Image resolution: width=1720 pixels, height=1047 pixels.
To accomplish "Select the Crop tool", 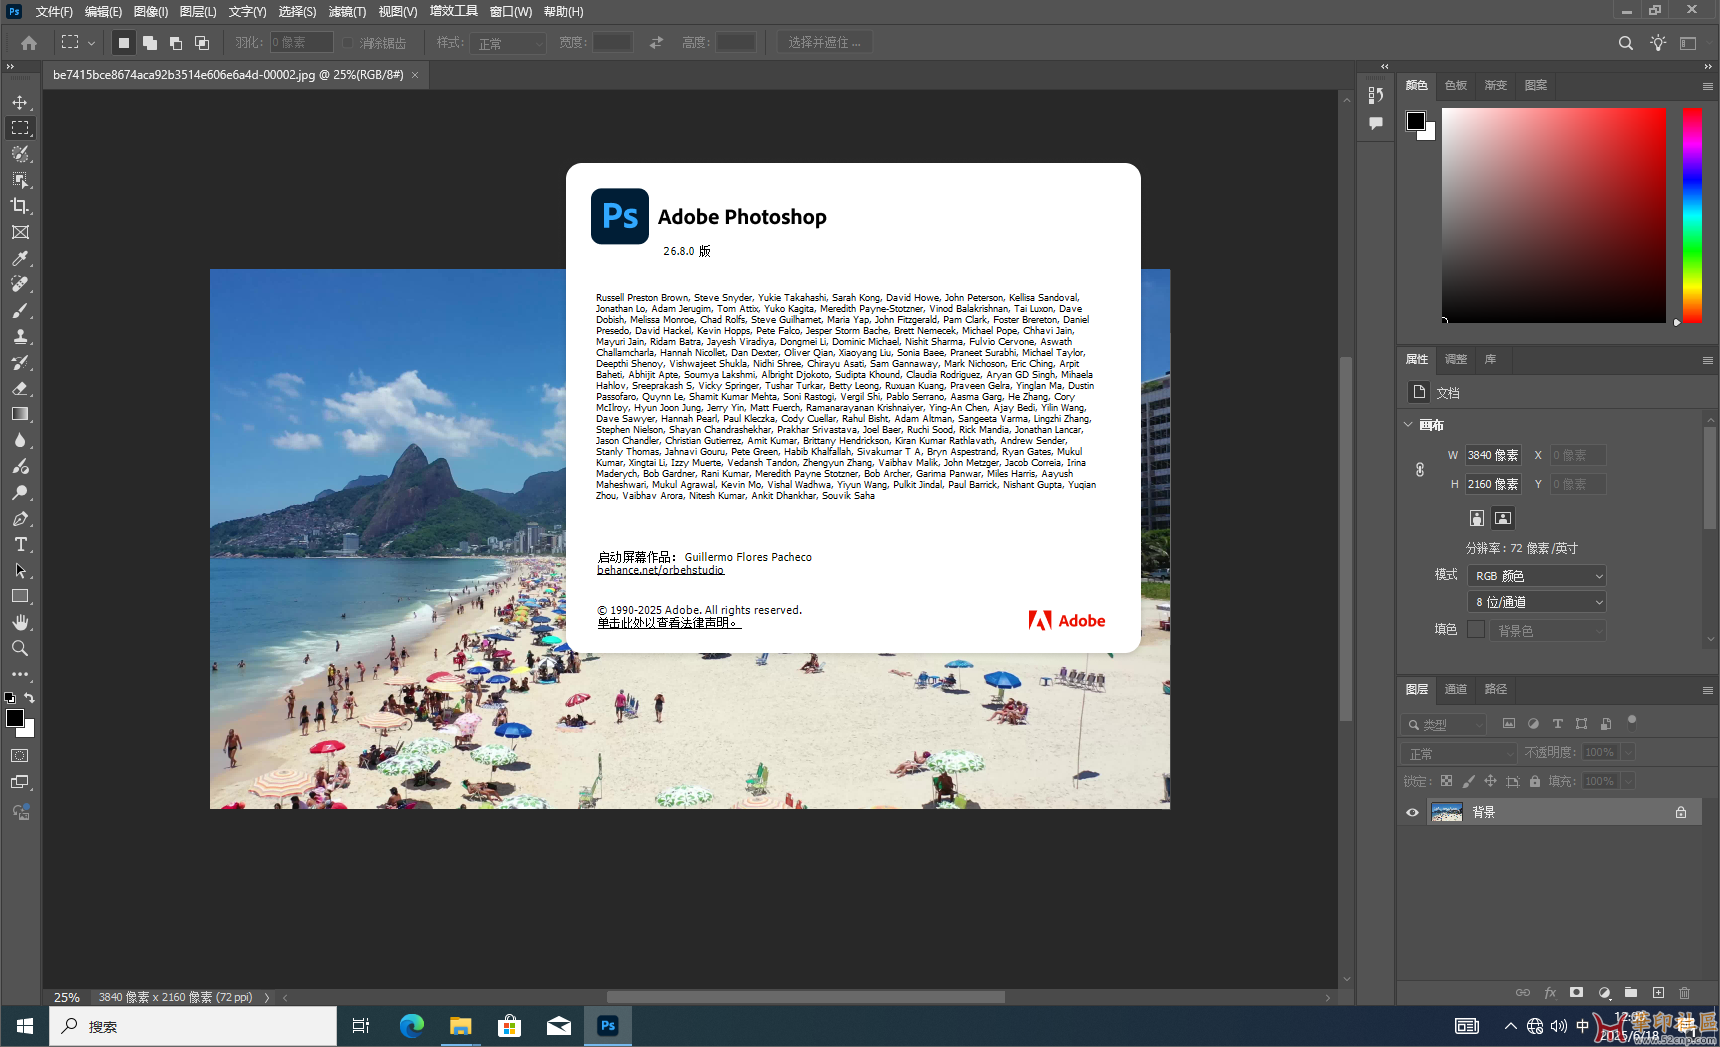I will (x=20, y=206).
